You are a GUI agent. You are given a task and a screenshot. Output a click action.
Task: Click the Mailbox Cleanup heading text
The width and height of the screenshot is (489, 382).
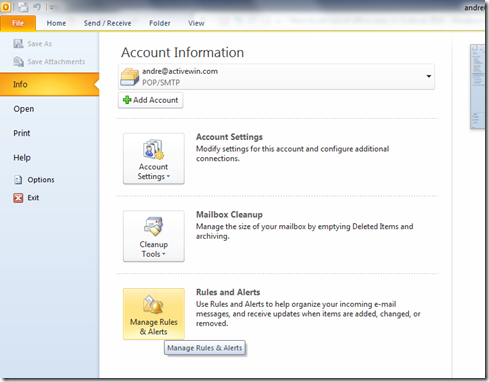pos(229,215)
